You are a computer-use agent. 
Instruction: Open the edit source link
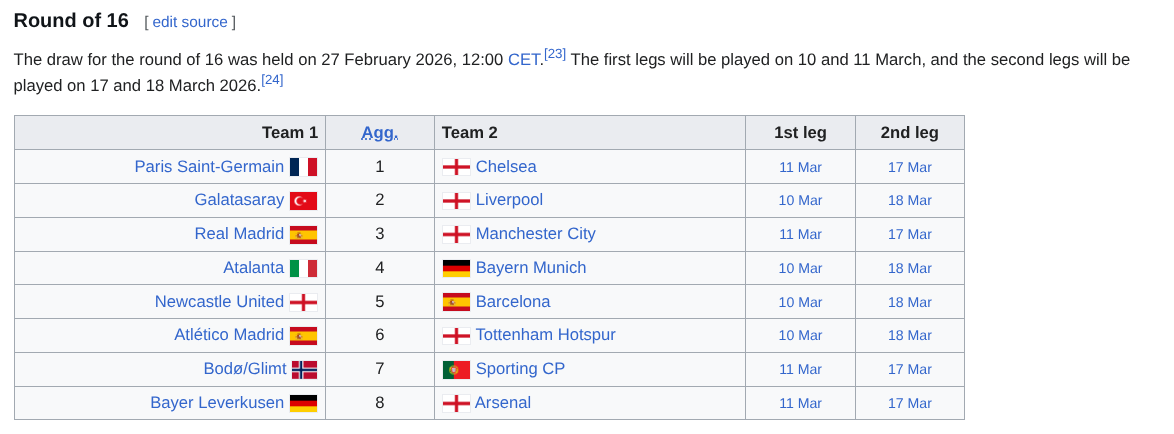tap(190, 22)
